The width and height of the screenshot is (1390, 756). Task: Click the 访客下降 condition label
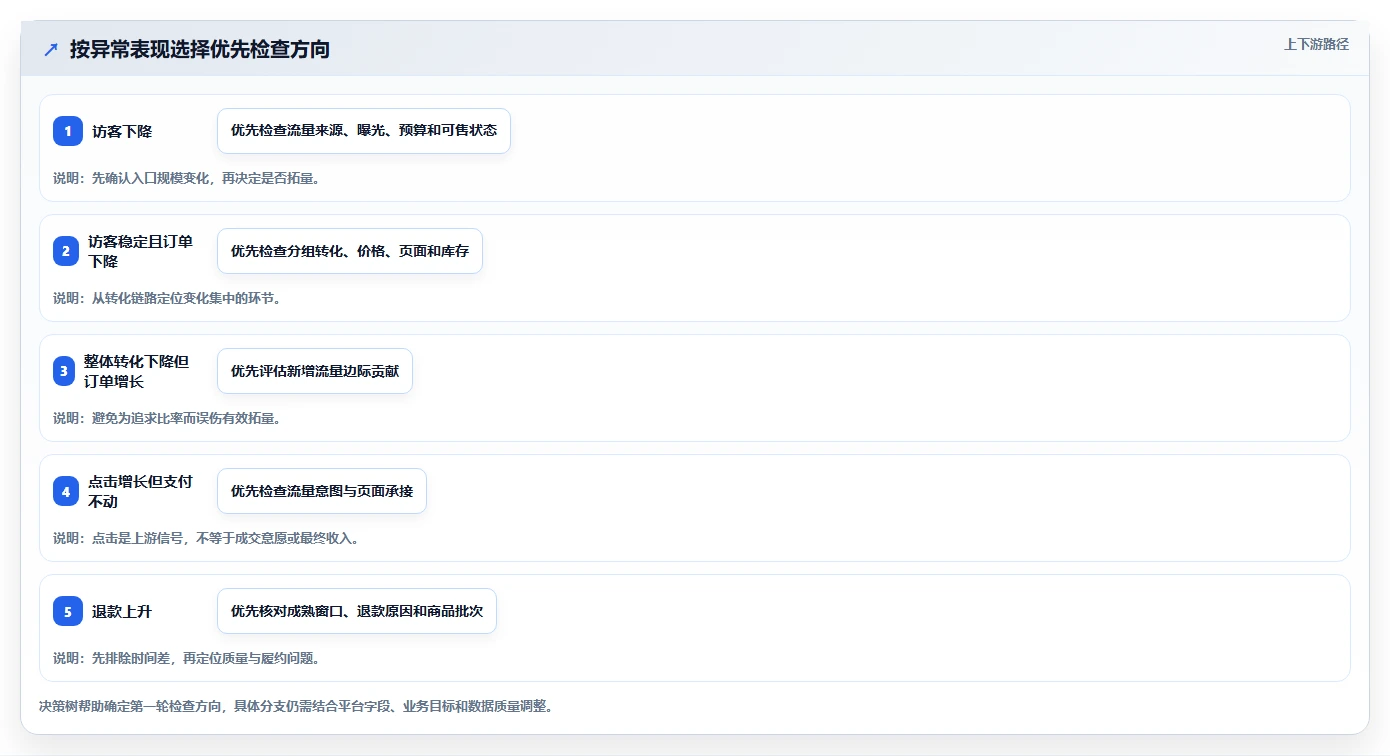pyautogui.click(x=122, y=131)
